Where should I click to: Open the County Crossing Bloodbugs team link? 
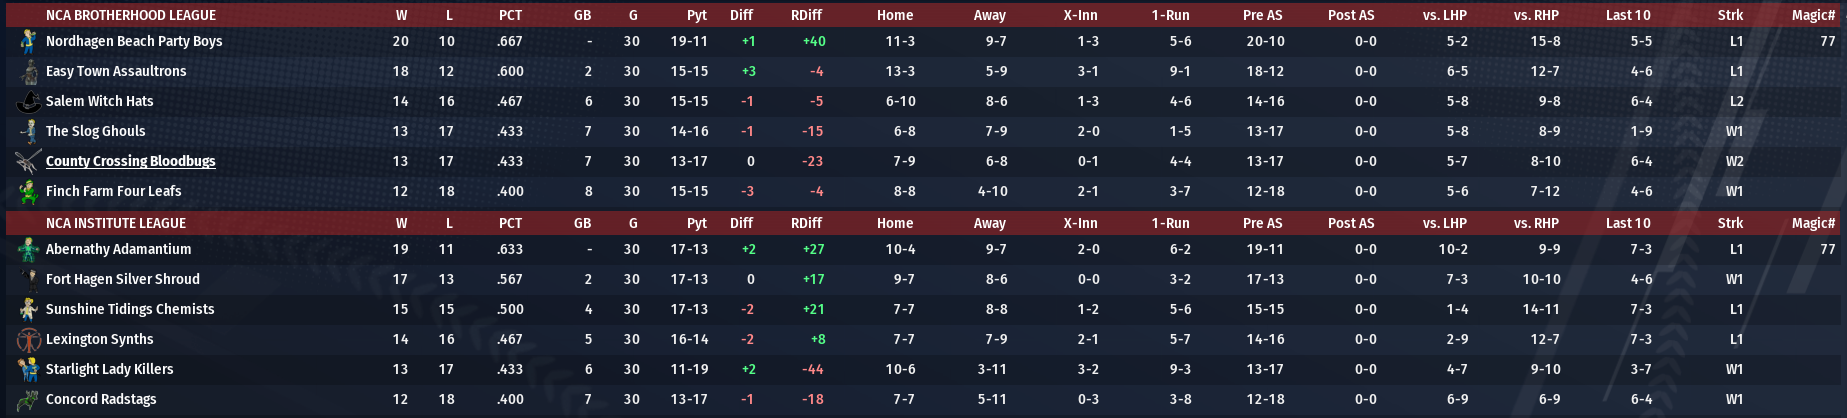[x=130, y=161]
